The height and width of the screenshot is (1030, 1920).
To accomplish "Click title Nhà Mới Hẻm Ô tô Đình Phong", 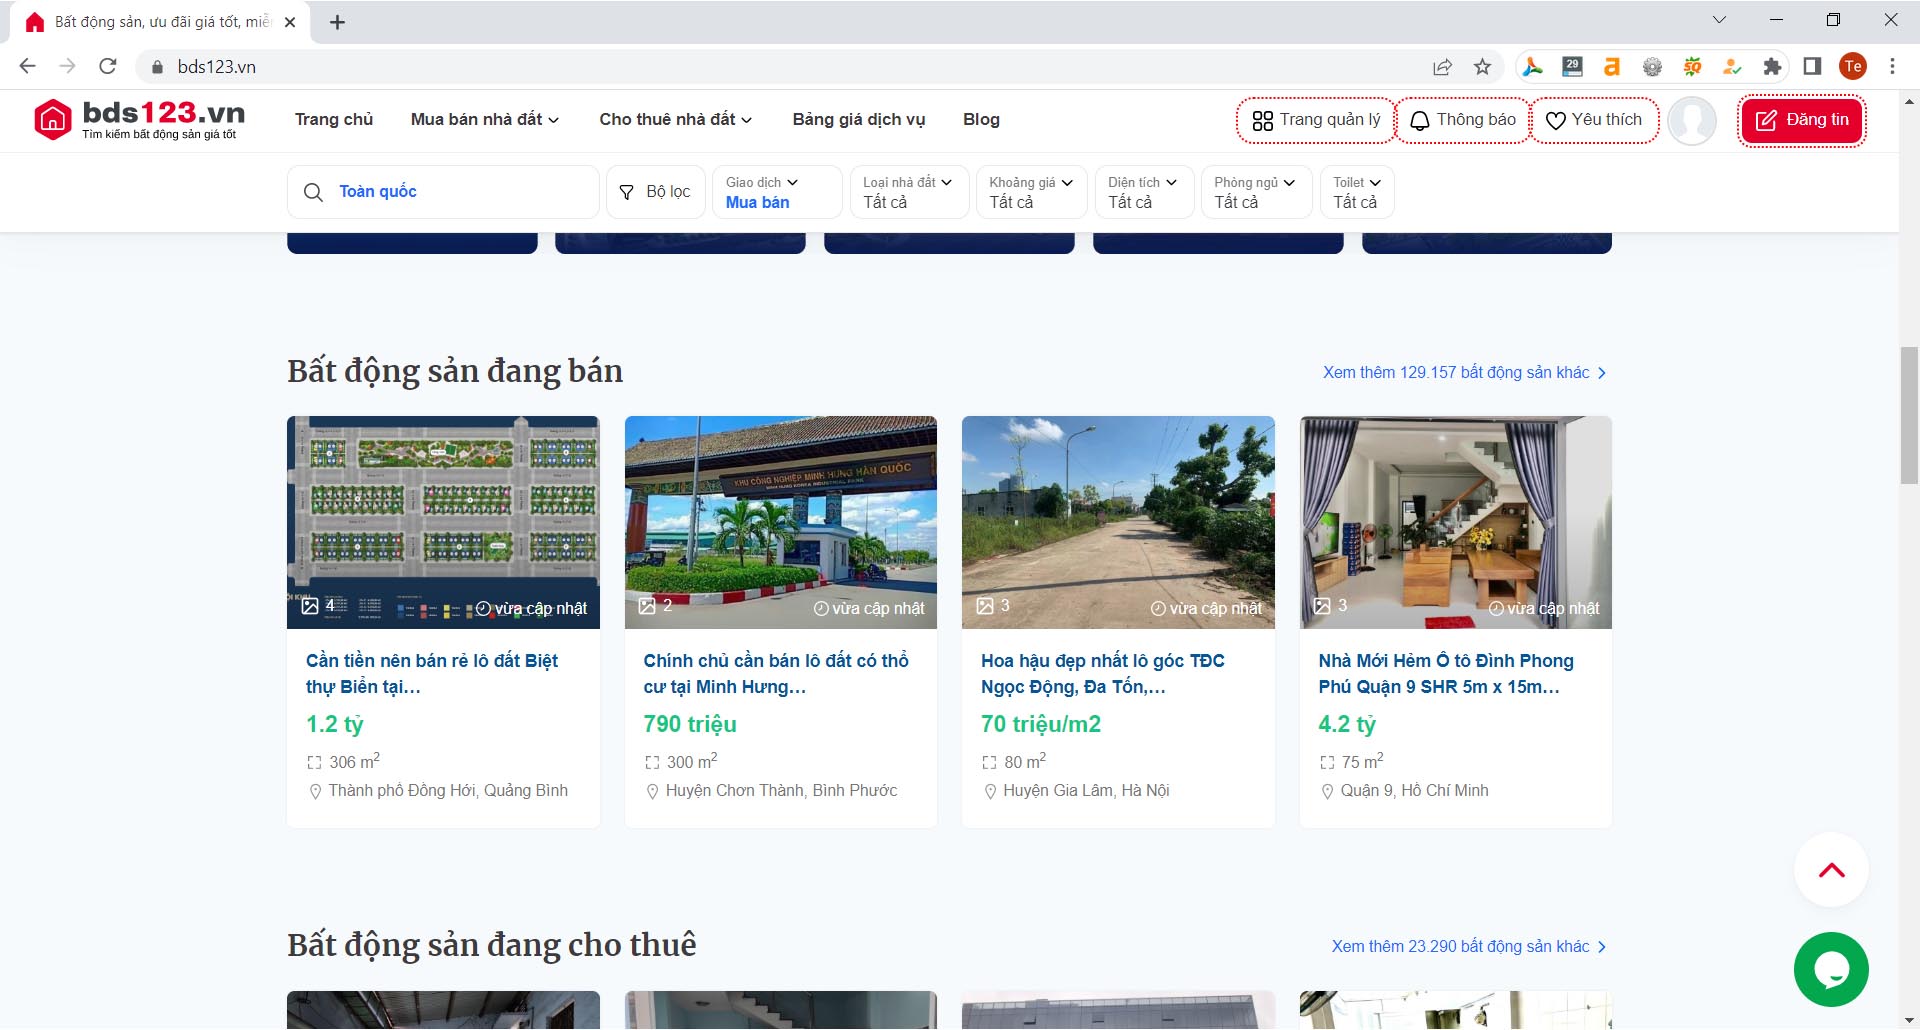I will pos(1446,674).
